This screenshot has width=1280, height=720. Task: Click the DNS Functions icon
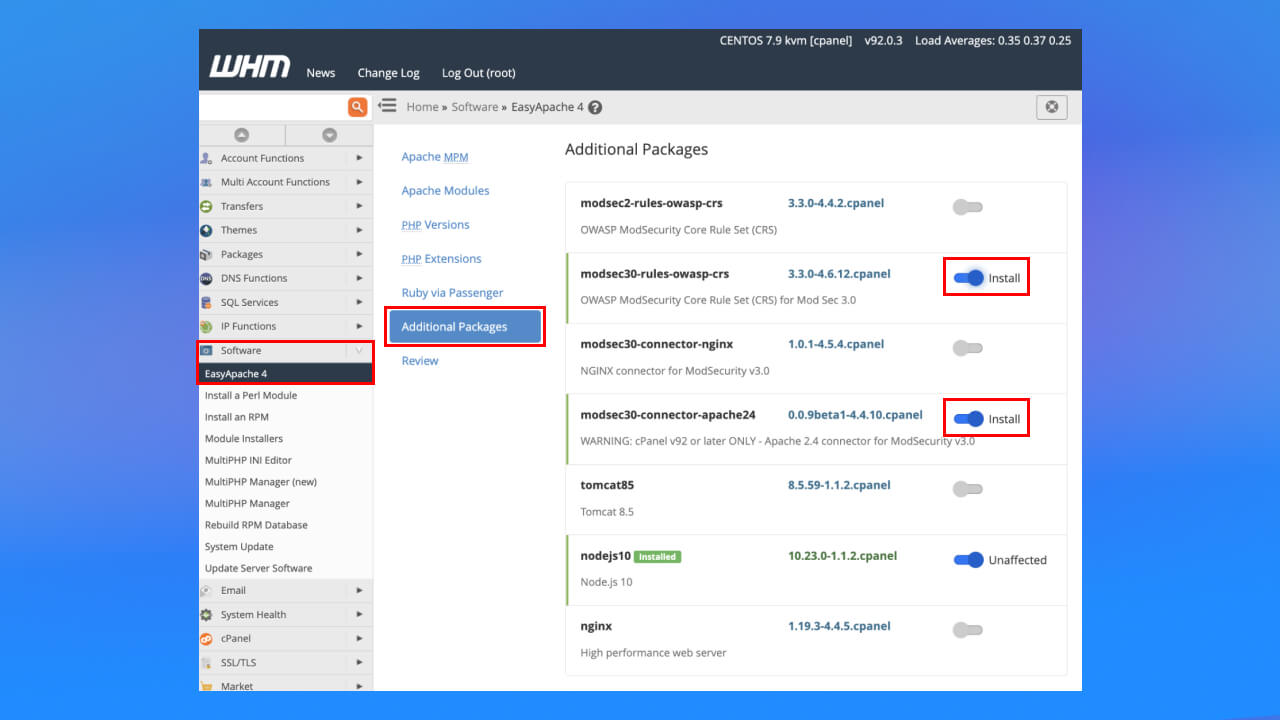click(x=206, y=278)
